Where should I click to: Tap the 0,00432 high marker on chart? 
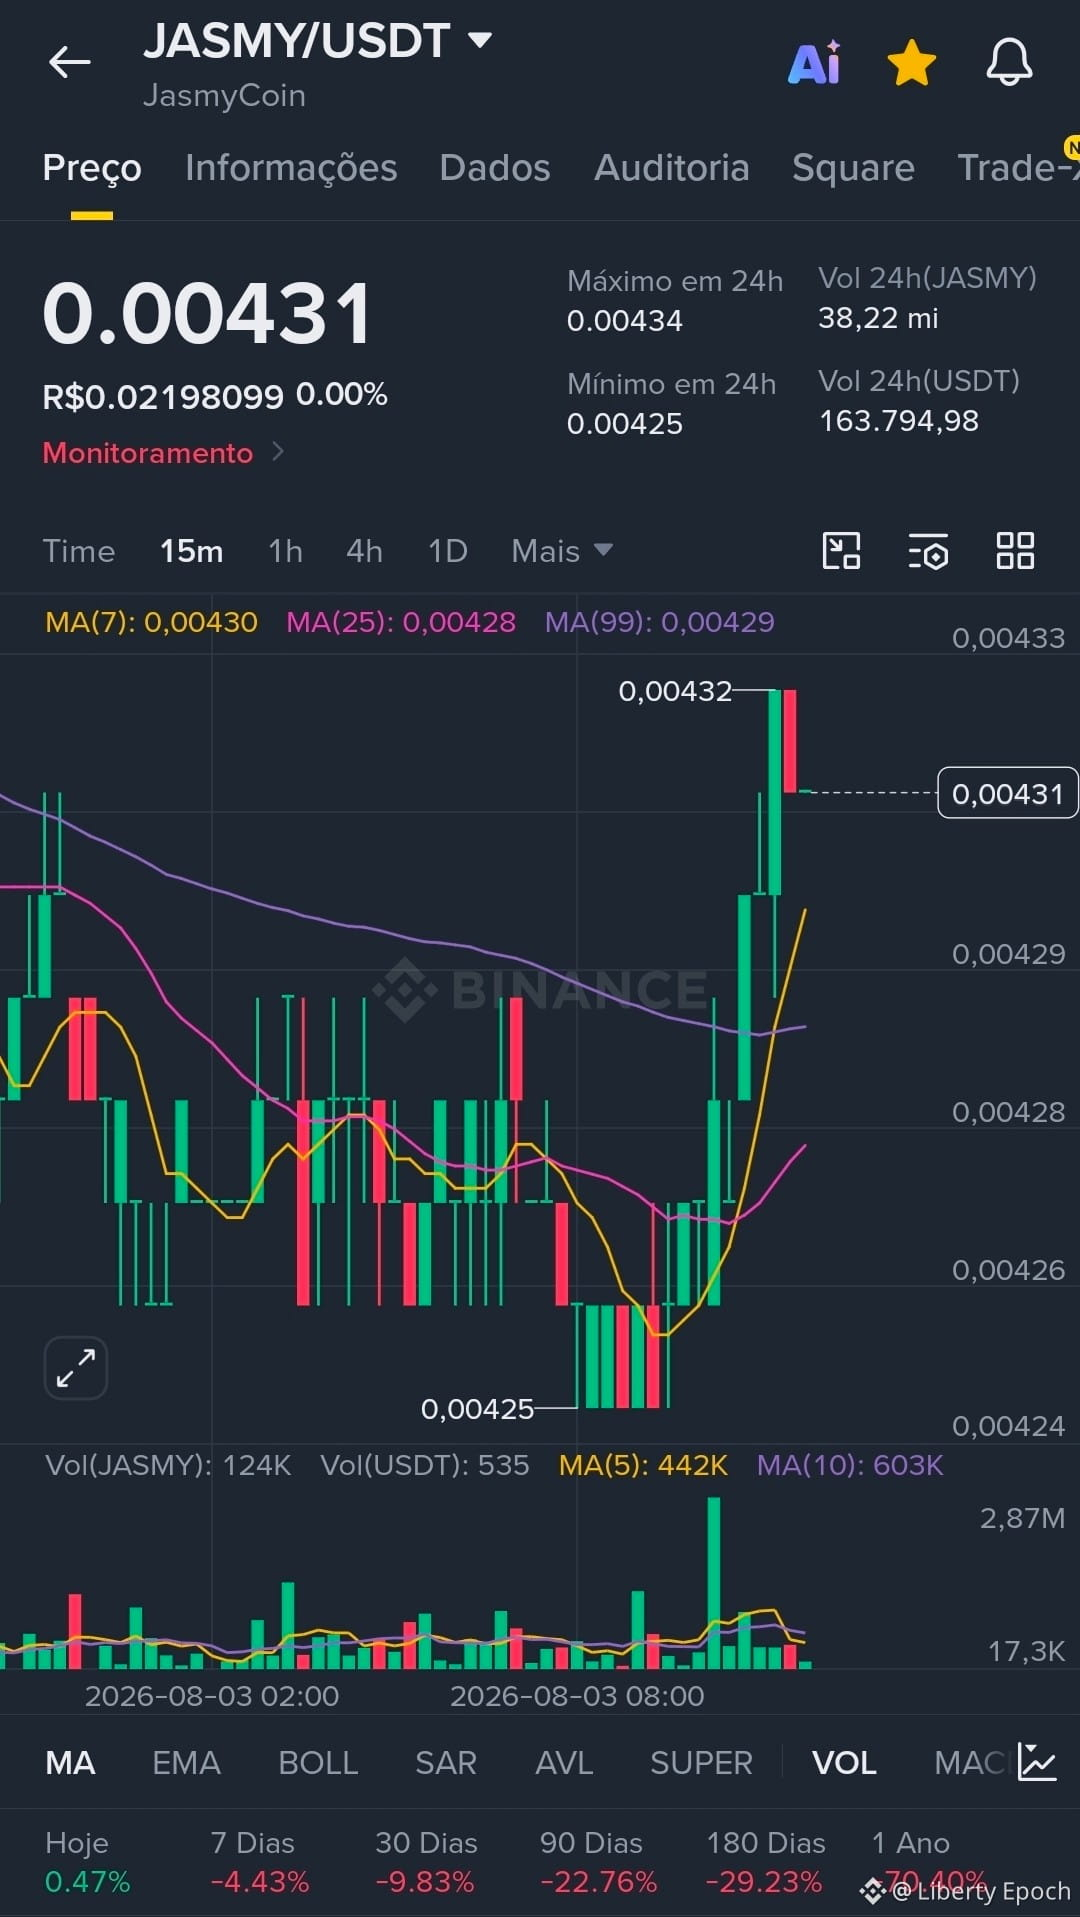point(676,691)
